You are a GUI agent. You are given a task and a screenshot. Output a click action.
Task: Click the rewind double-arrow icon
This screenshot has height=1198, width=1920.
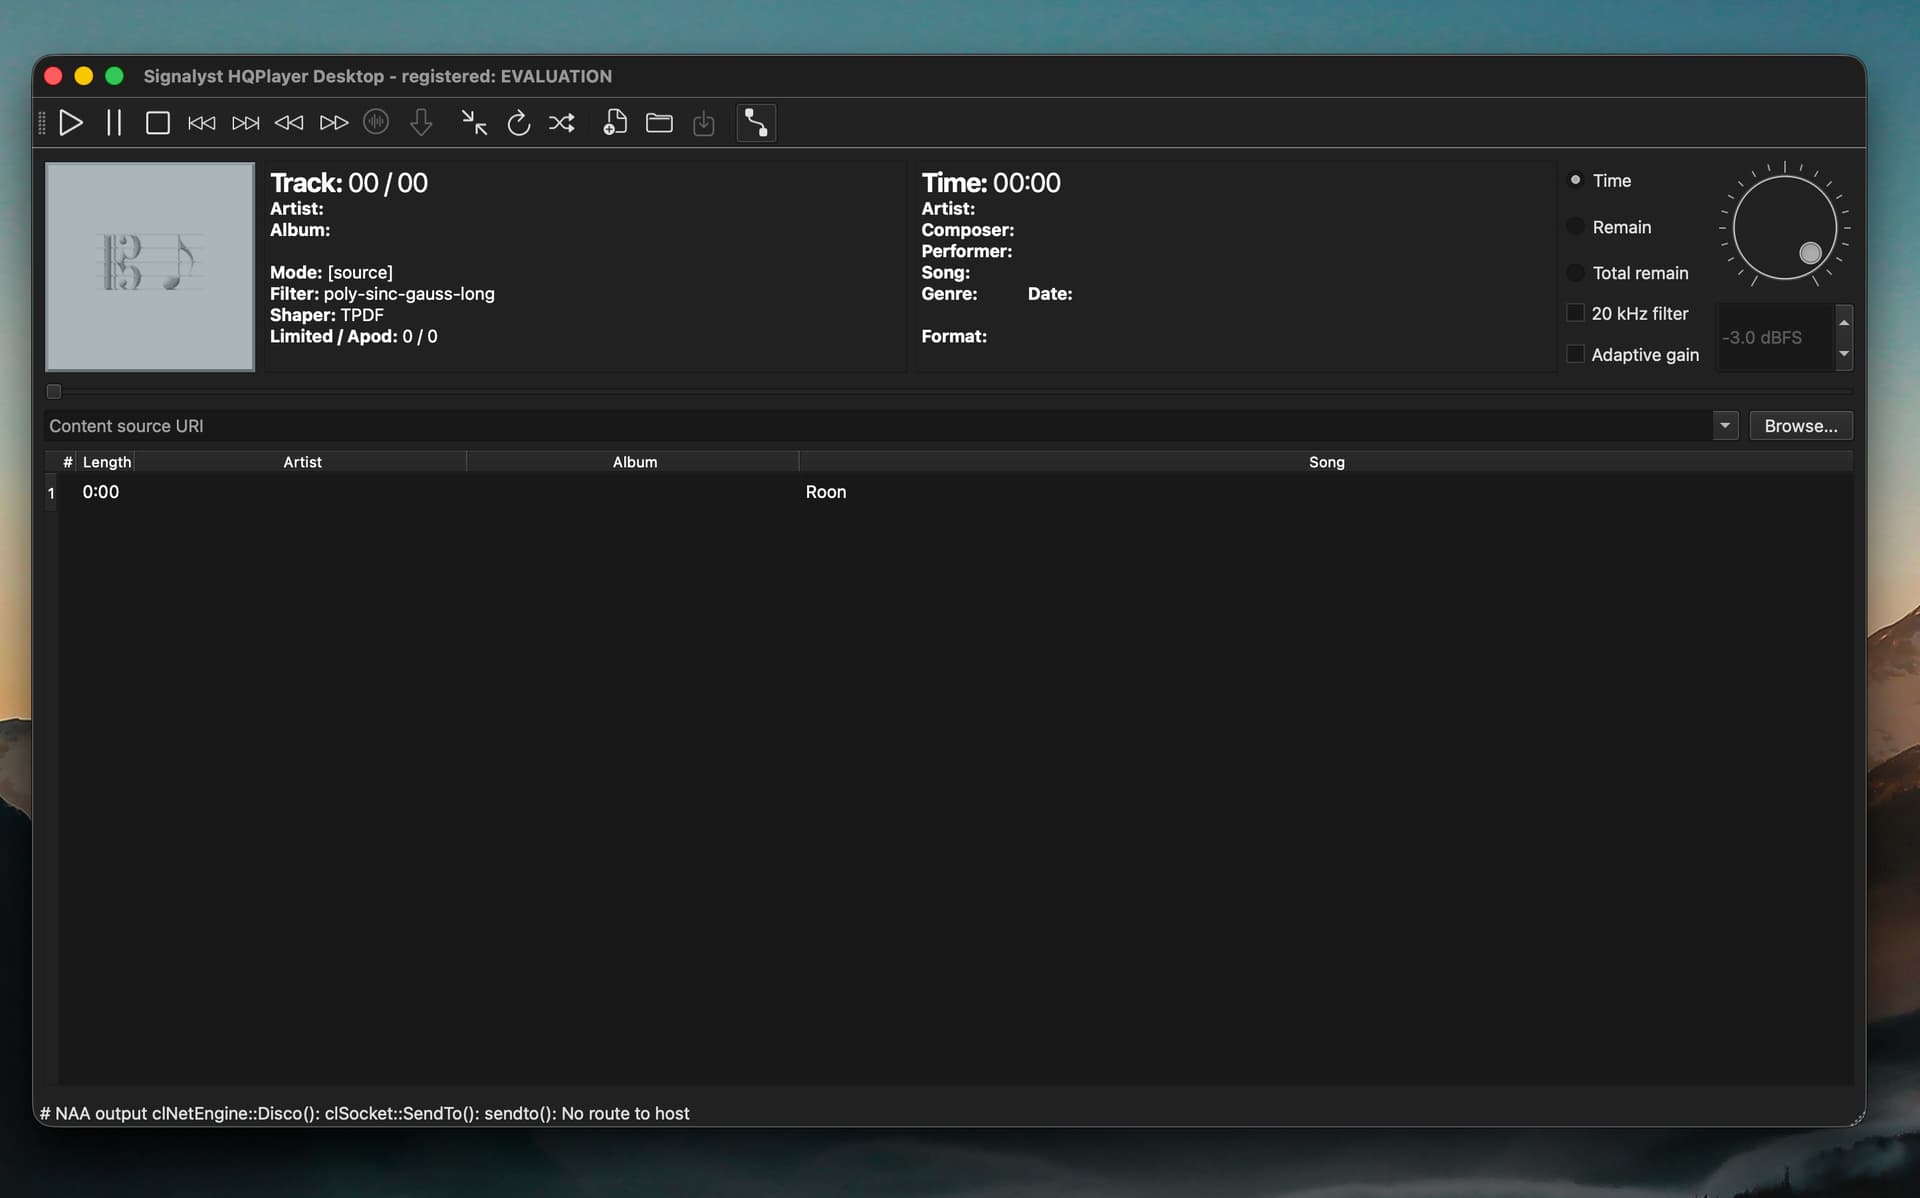(289, 123)
